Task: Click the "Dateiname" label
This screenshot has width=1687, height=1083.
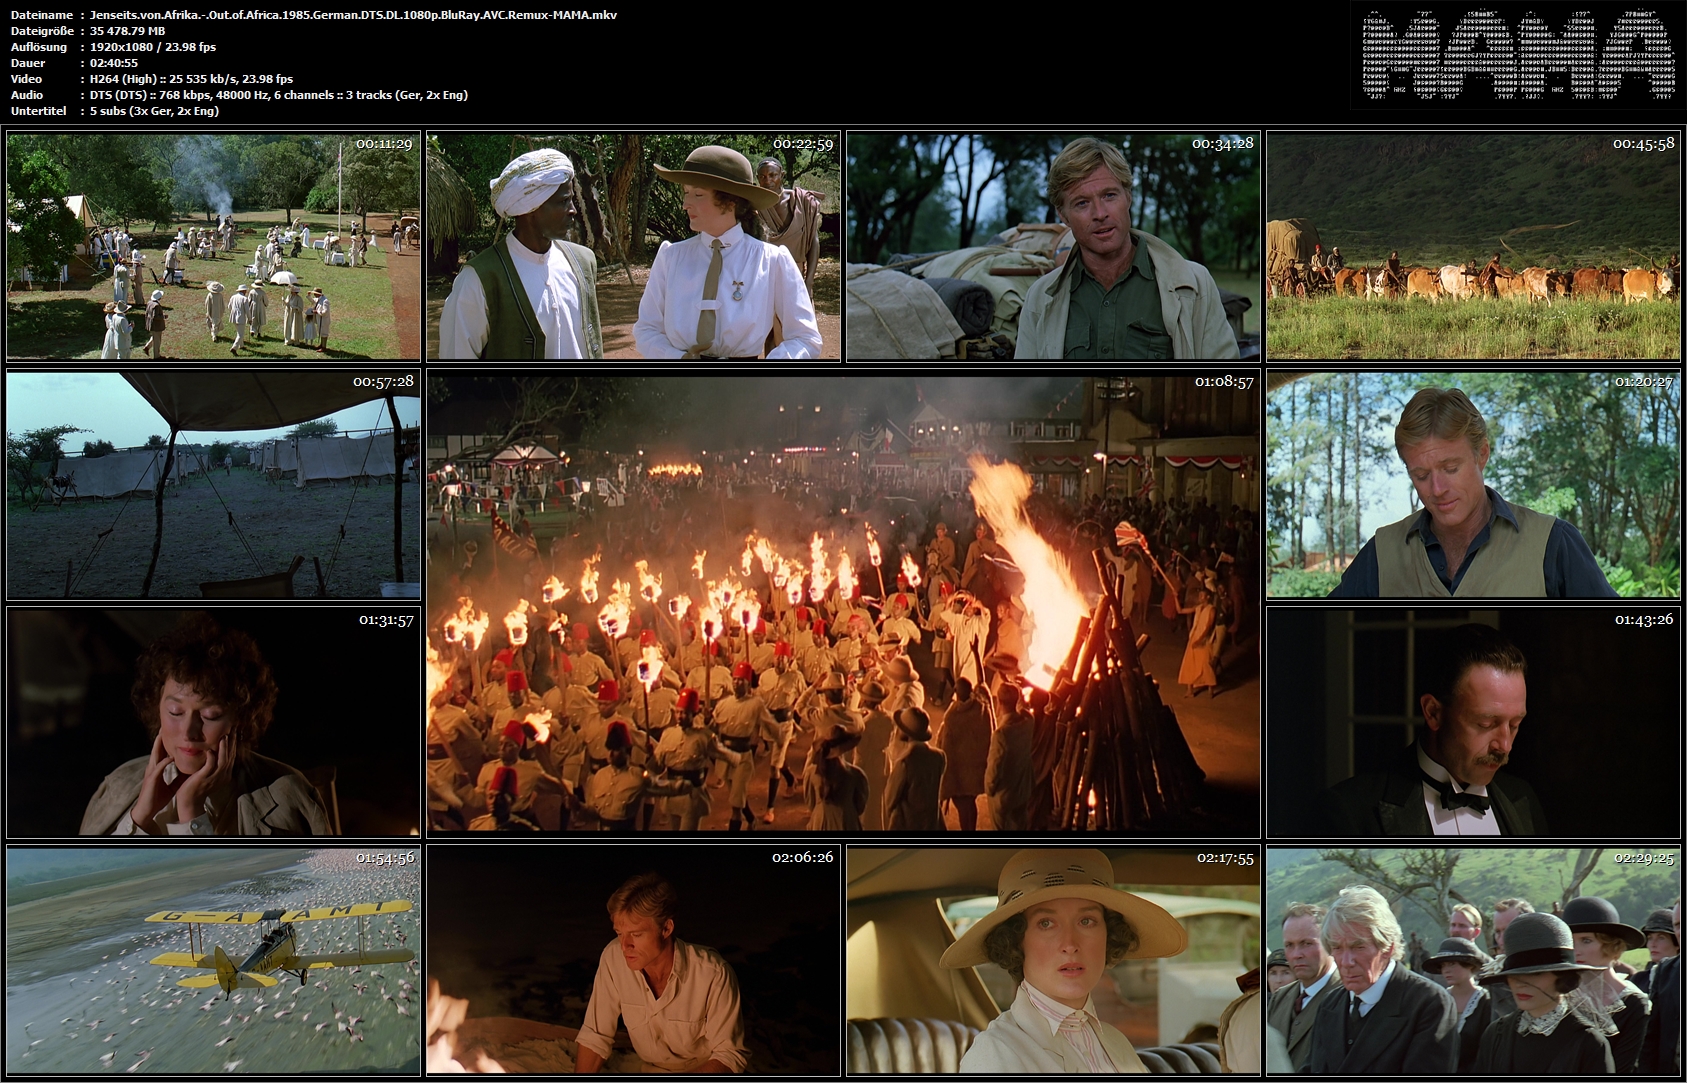Action: coord(41,15)
